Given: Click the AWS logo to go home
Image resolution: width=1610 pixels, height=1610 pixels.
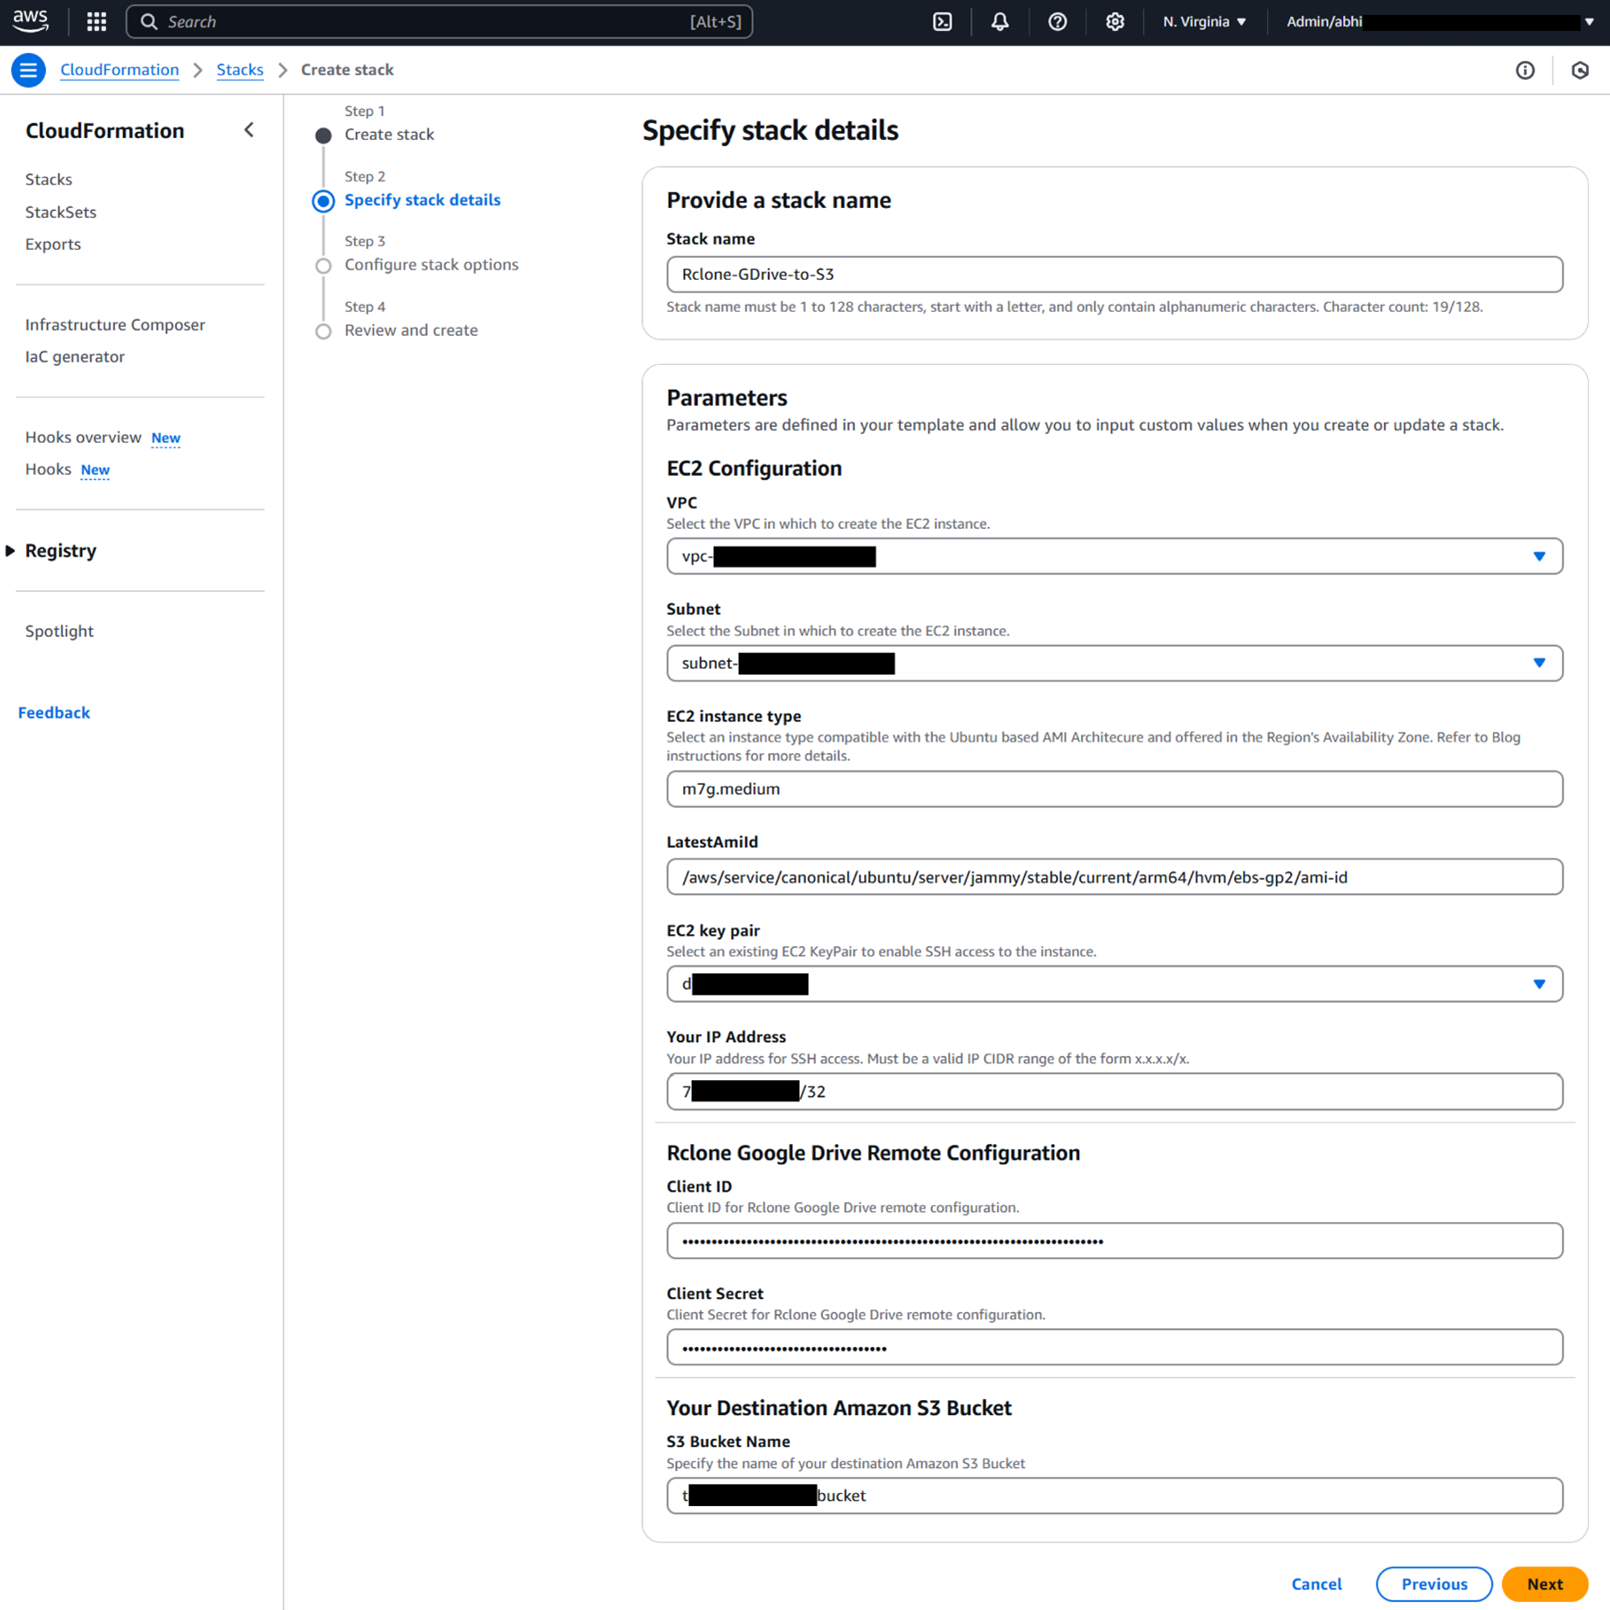Looking at the screenshot, I should (x=30, y=21).
